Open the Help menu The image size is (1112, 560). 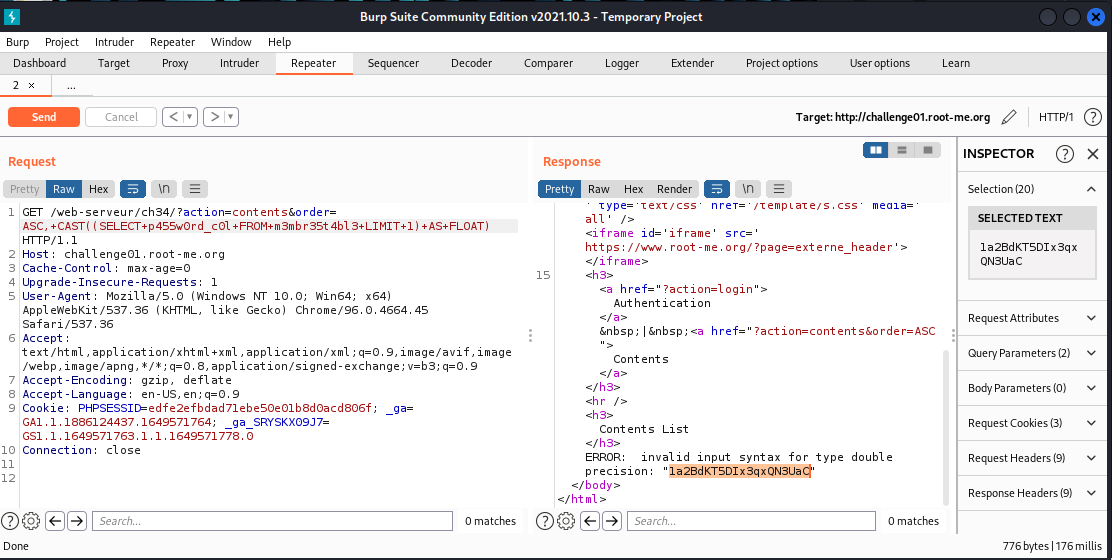tap(279, 42)
